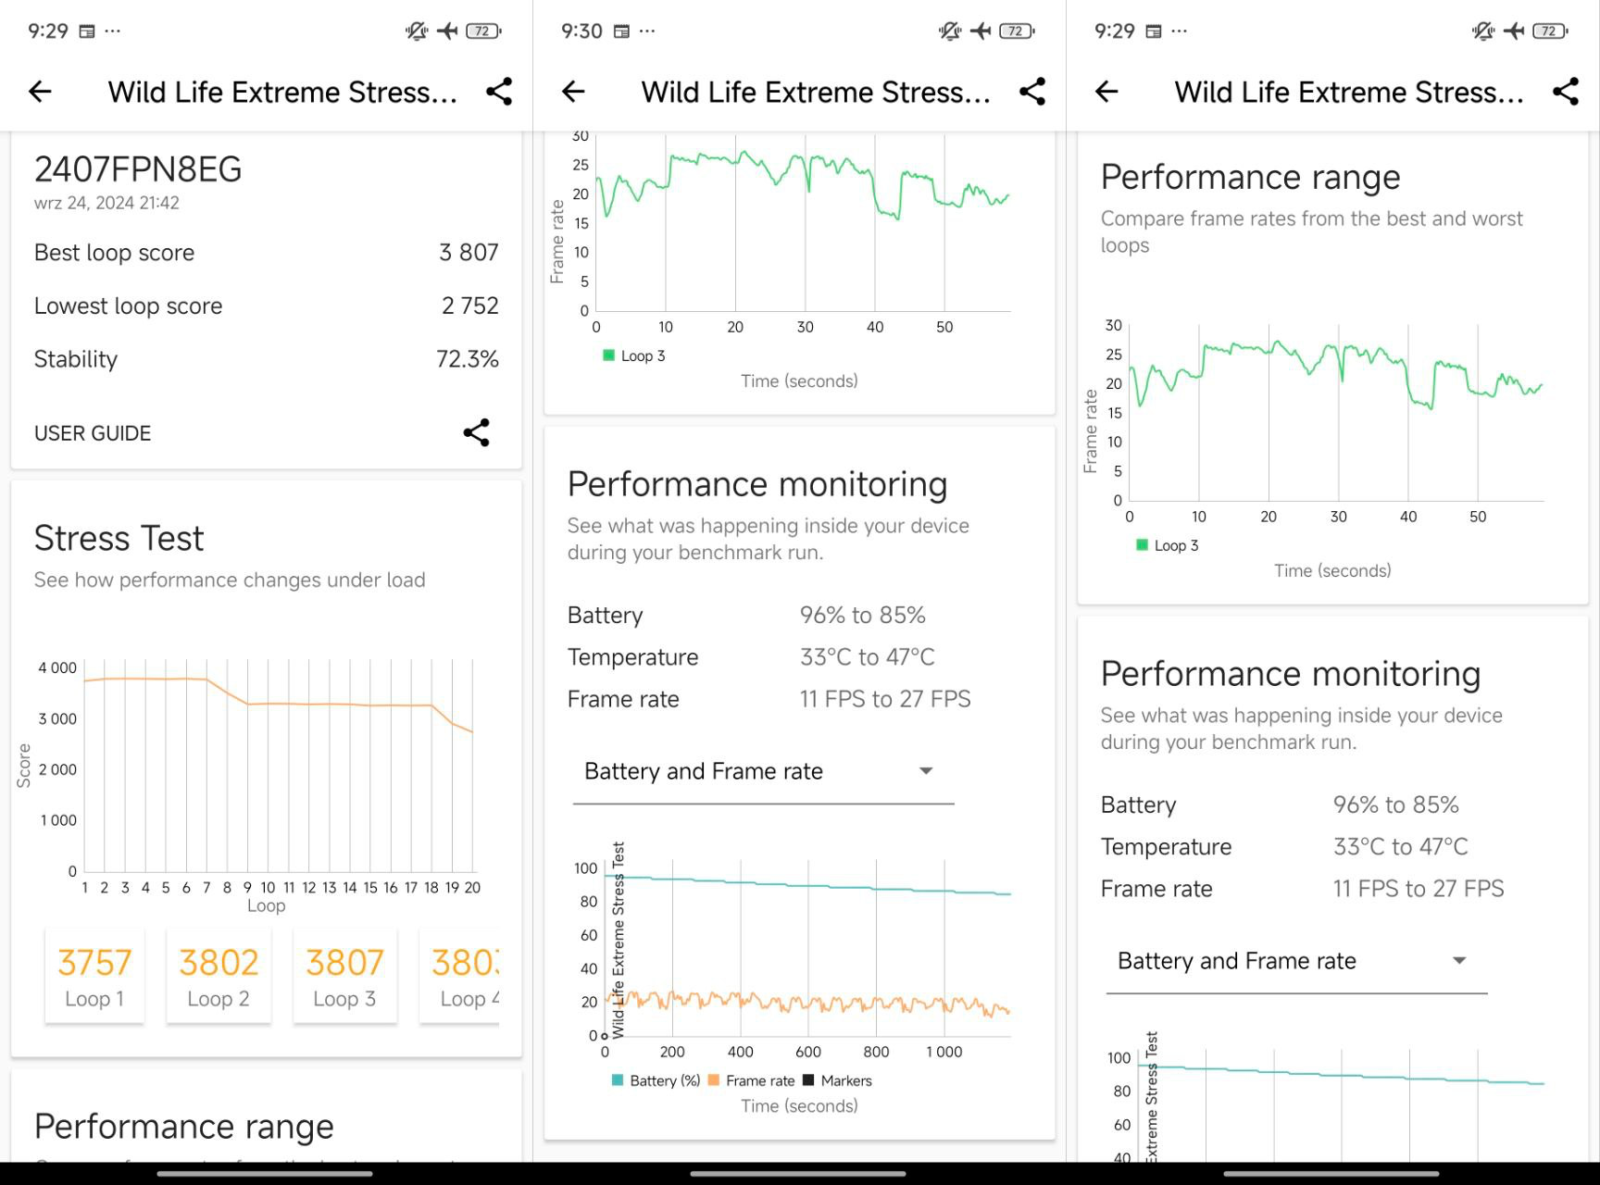Screen dimensions: 1600x1185
Task: Open the USER GUIDE link
Action: pyautogui.click(x=93, y=433)
